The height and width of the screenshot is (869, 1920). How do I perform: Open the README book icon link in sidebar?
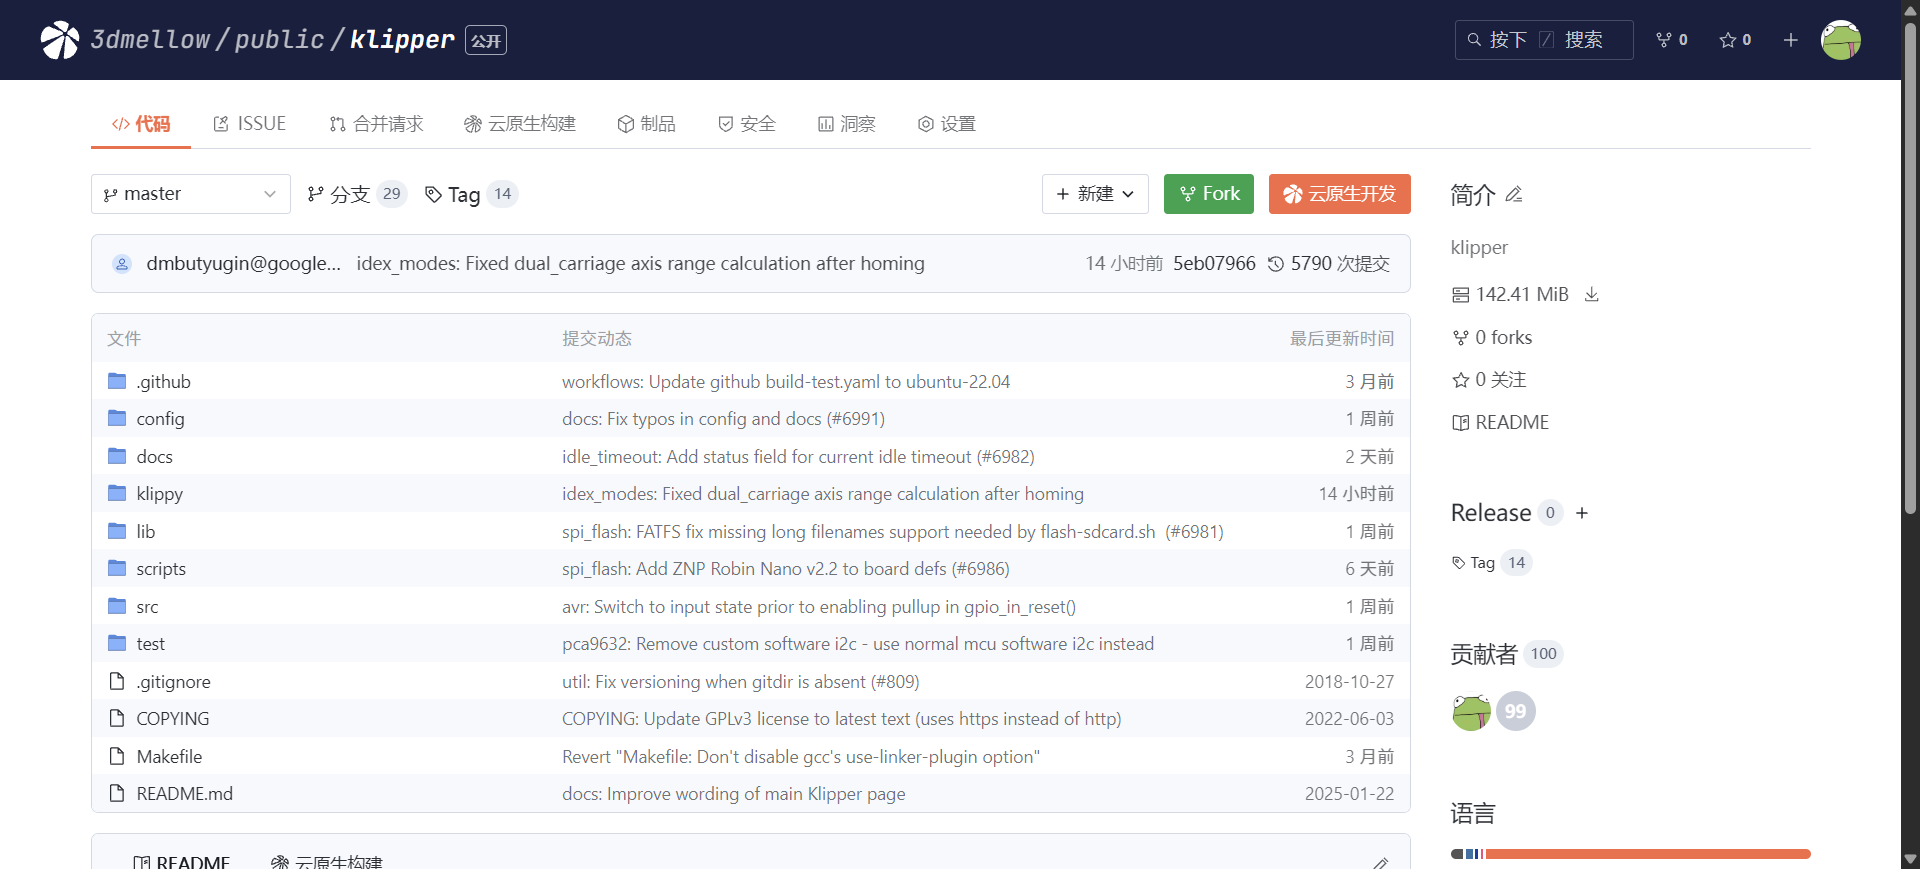(1461, 423)
